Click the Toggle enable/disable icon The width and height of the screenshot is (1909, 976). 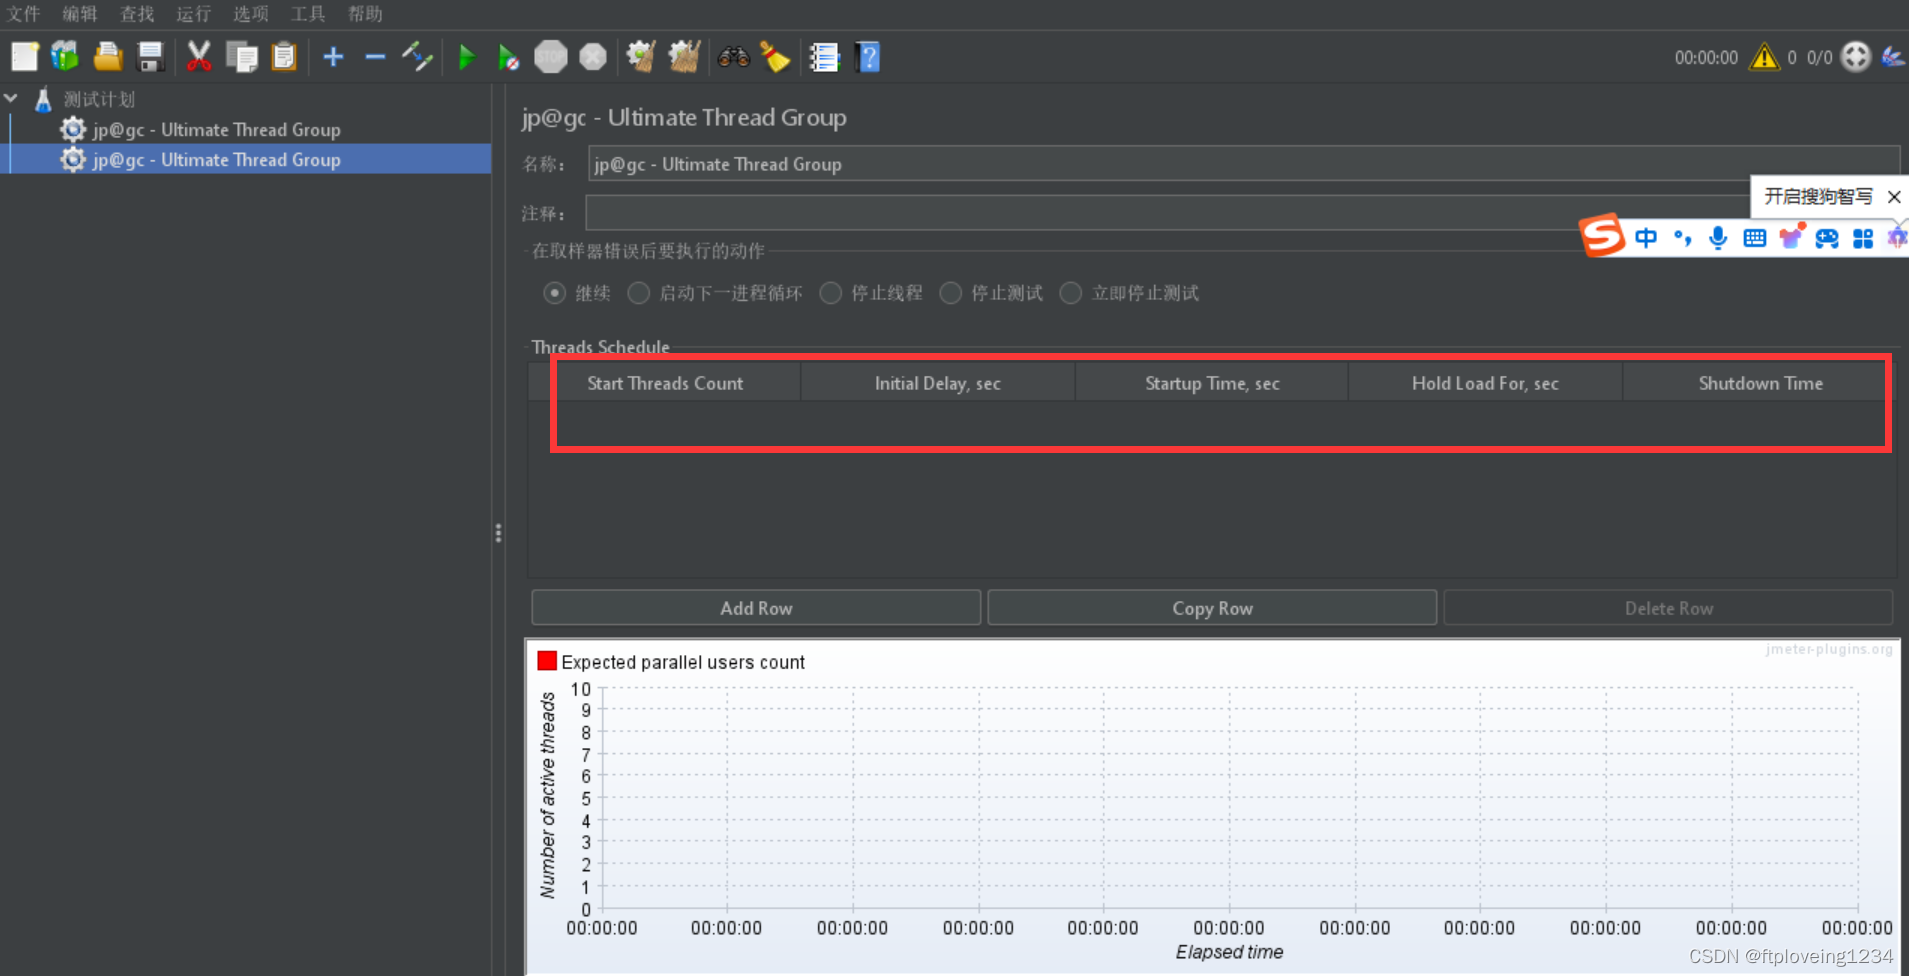click(x=417, y=57)
